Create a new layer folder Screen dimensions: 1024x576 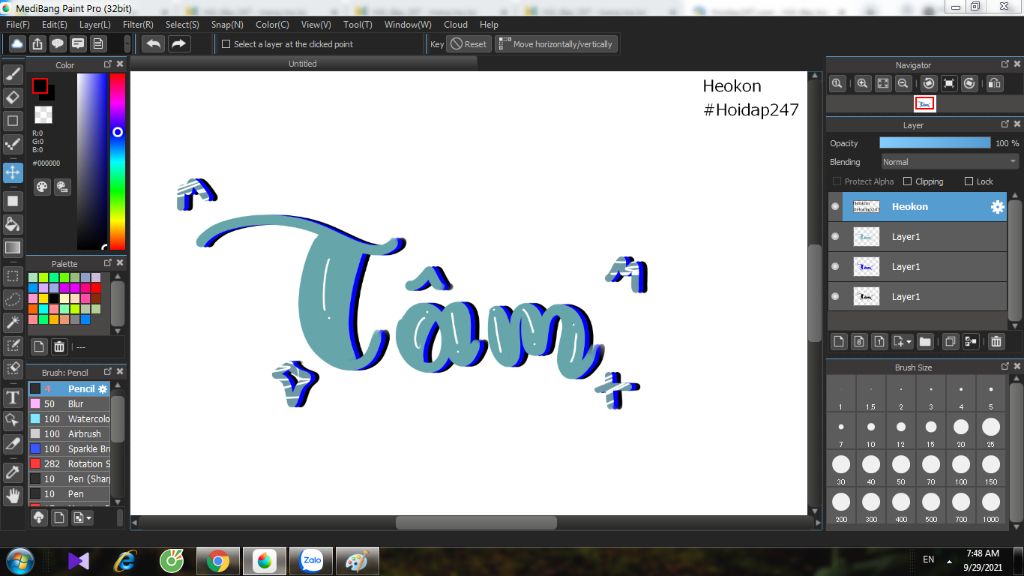pos(925,342)
